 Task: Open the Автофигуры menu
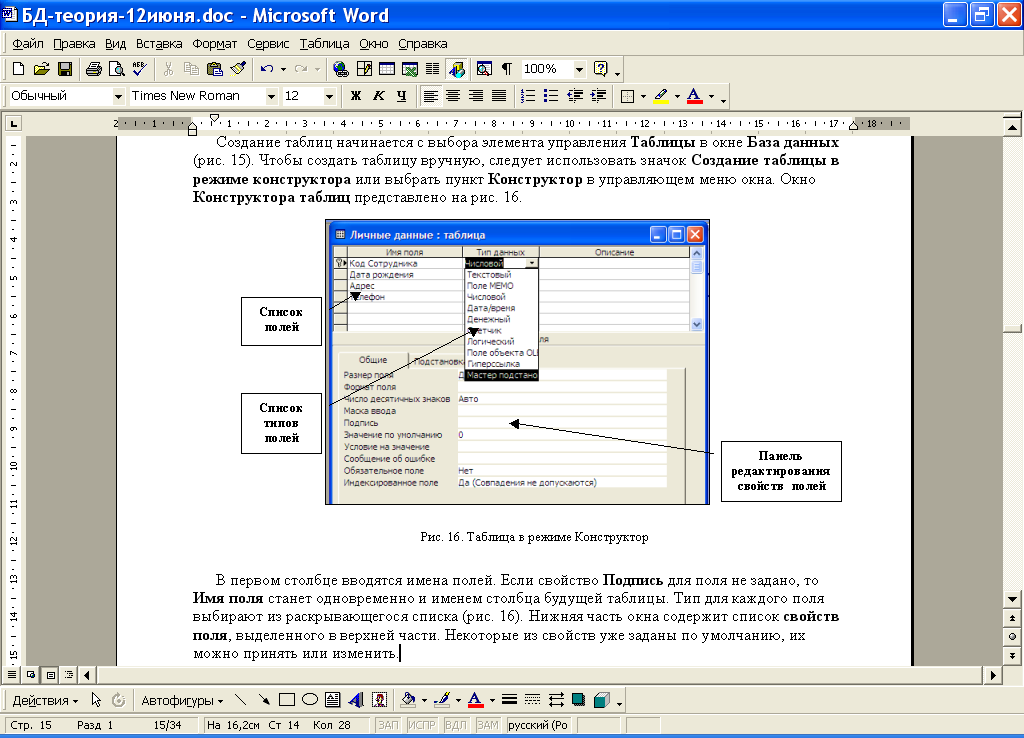(182, 700)
